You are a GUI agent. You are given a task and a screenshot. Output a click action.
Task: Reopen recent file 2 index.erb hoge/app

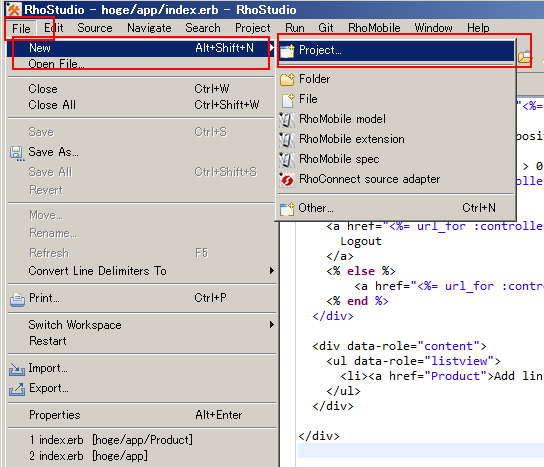pos(141,456)
